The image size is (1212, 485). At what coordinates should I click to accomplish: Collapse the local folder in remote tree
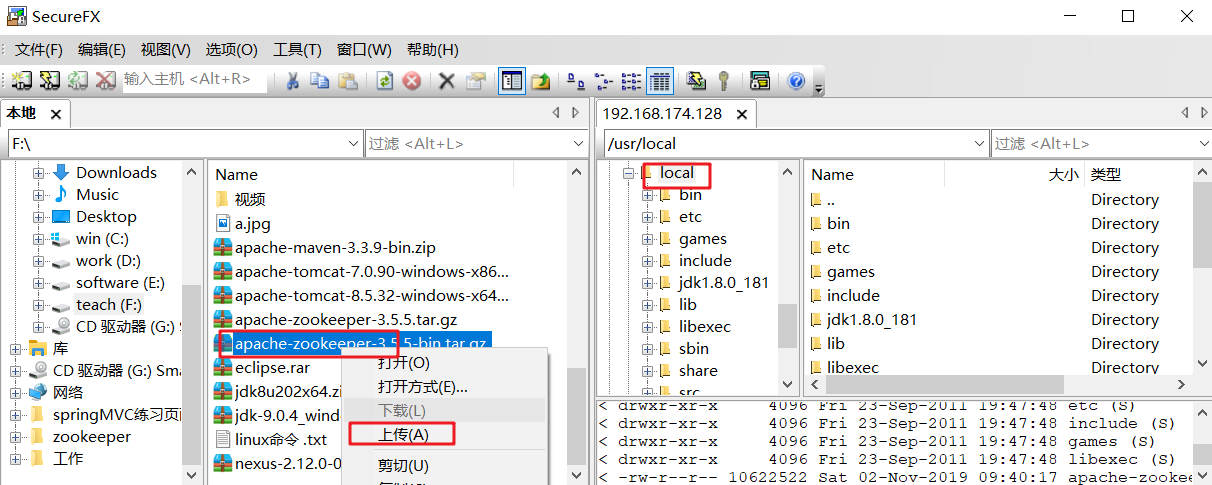(x=628, y=173)
